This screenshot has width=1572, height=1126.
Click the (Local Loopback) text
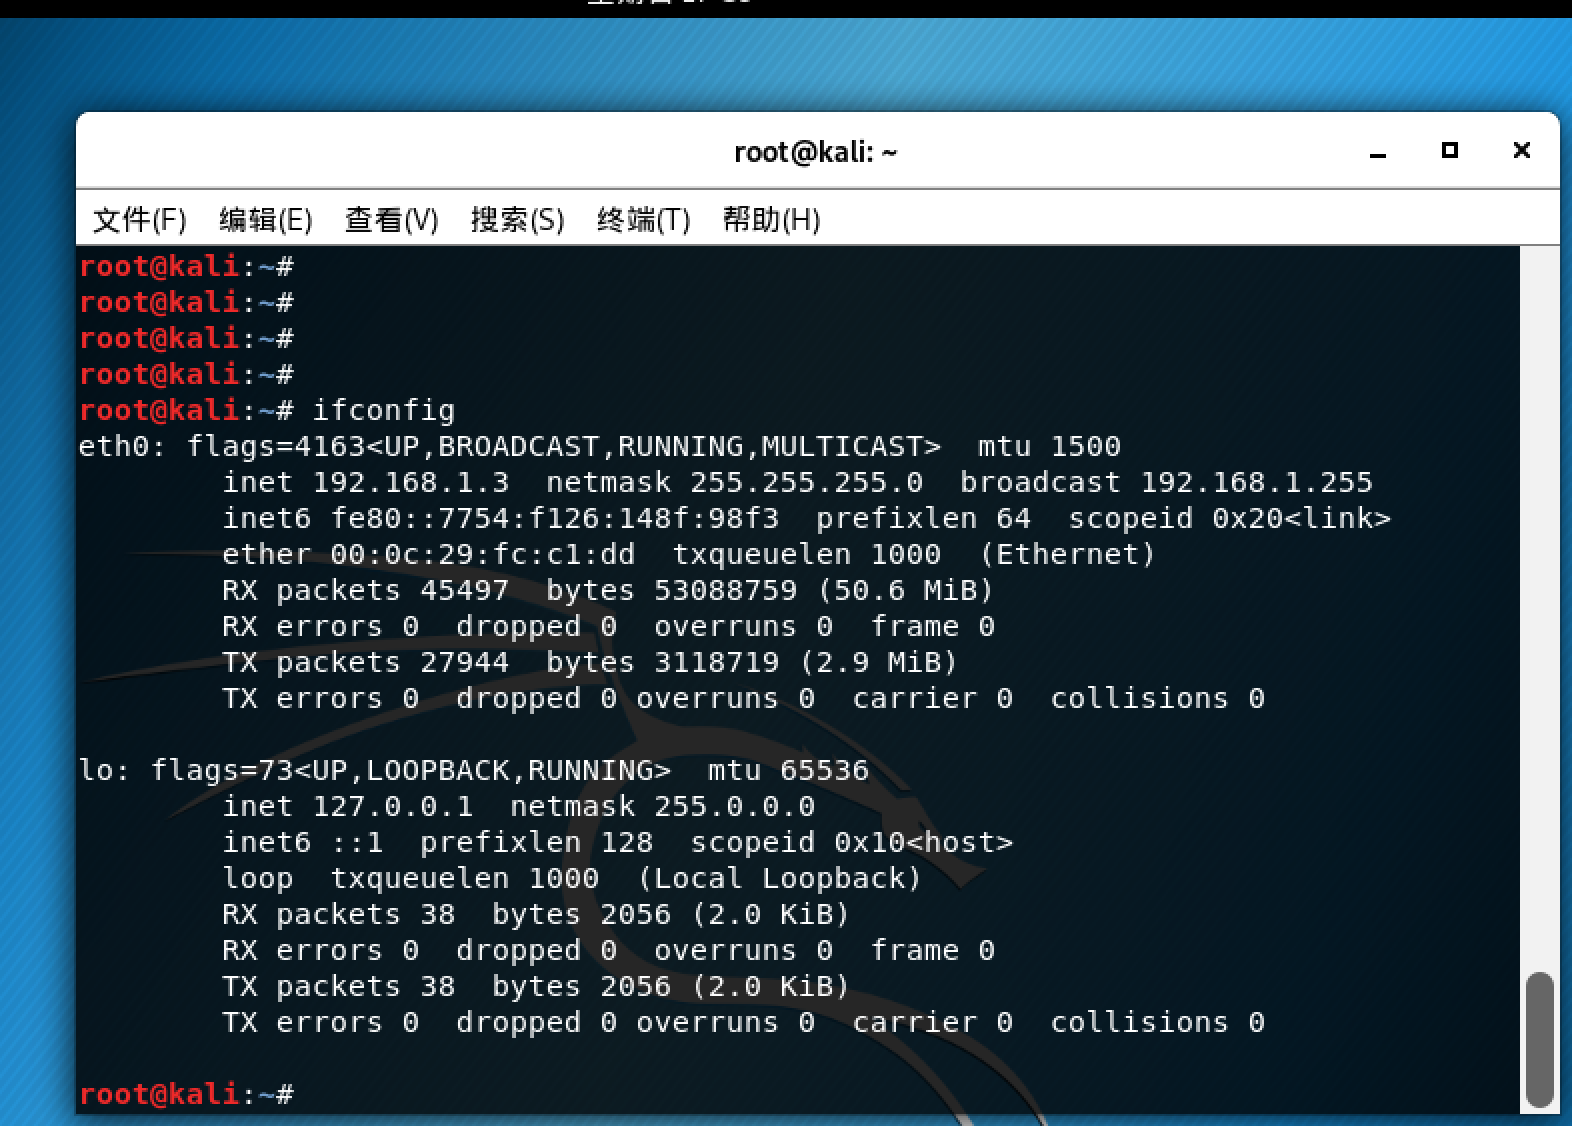pyautogui.click(x=780, y=878)
